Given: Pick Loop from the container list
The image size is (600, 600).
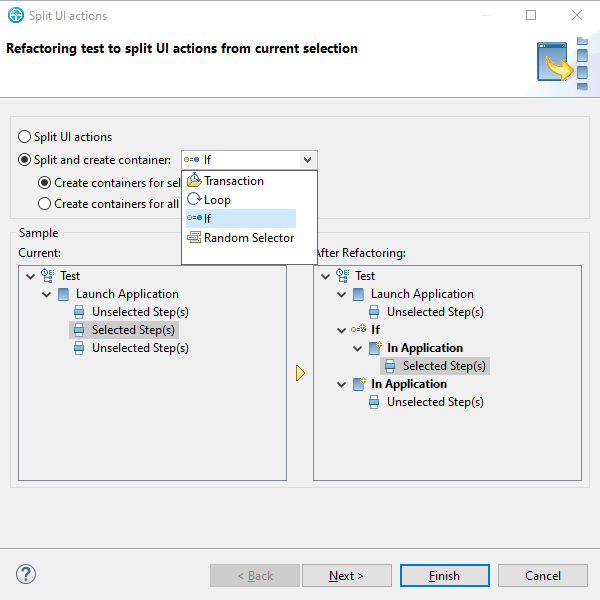Looking at the screenshot, I should (240, 200).
